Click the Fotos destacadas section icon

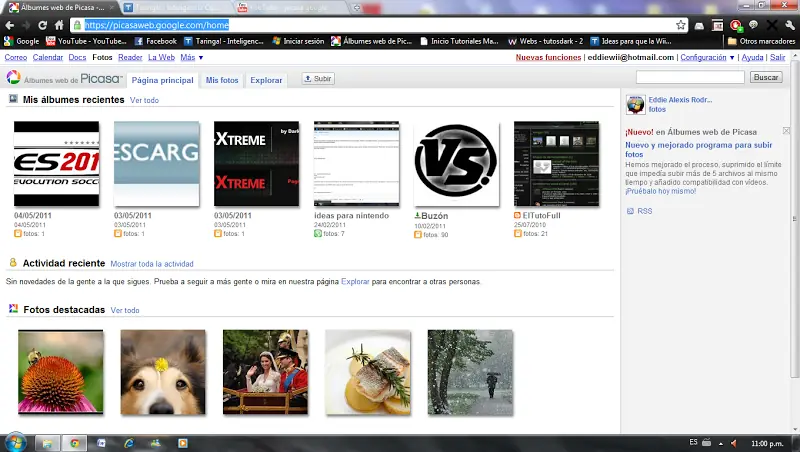[13, 309]
